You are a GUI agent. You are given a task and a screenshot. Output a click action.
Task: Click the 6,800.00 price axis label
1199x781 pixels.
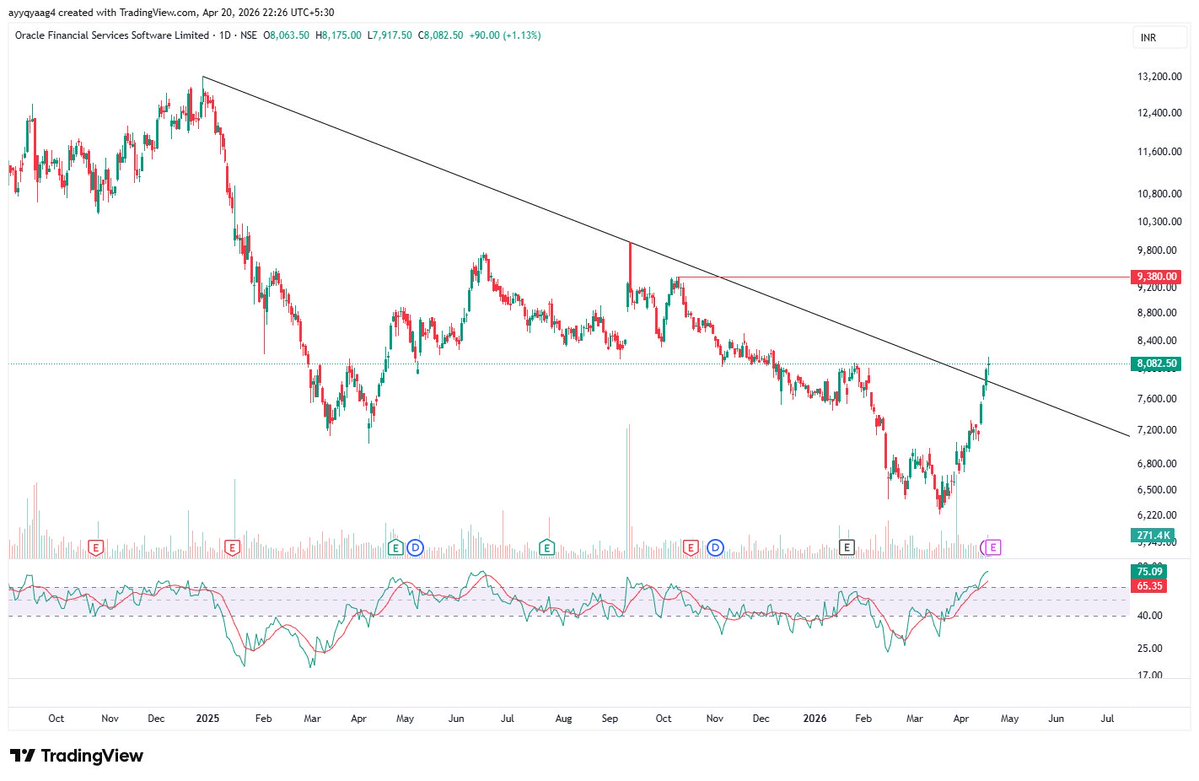coord(1159,464)
